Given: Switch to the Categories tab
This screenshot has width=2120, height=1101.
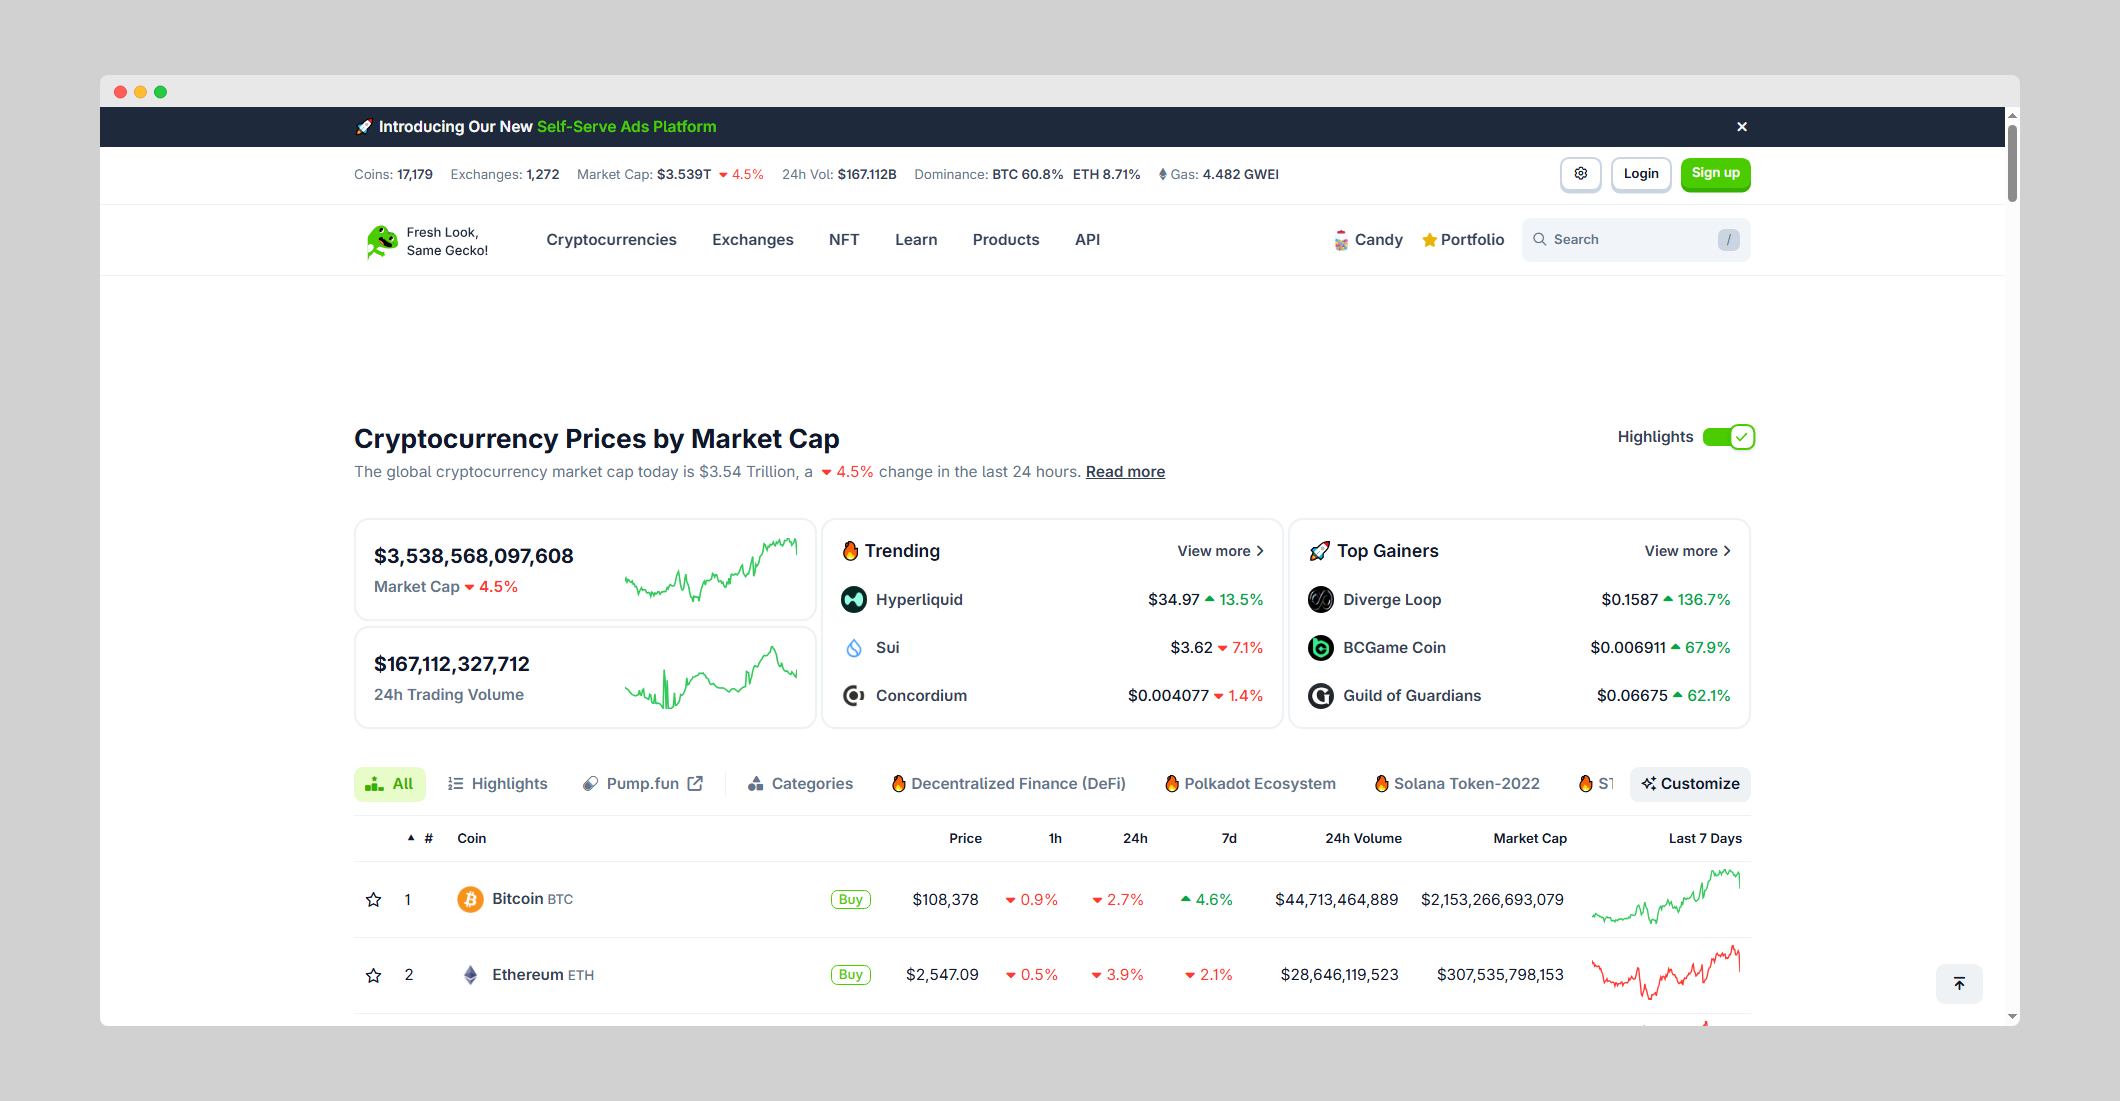Looking at the screenshot, I should (800, 784).
